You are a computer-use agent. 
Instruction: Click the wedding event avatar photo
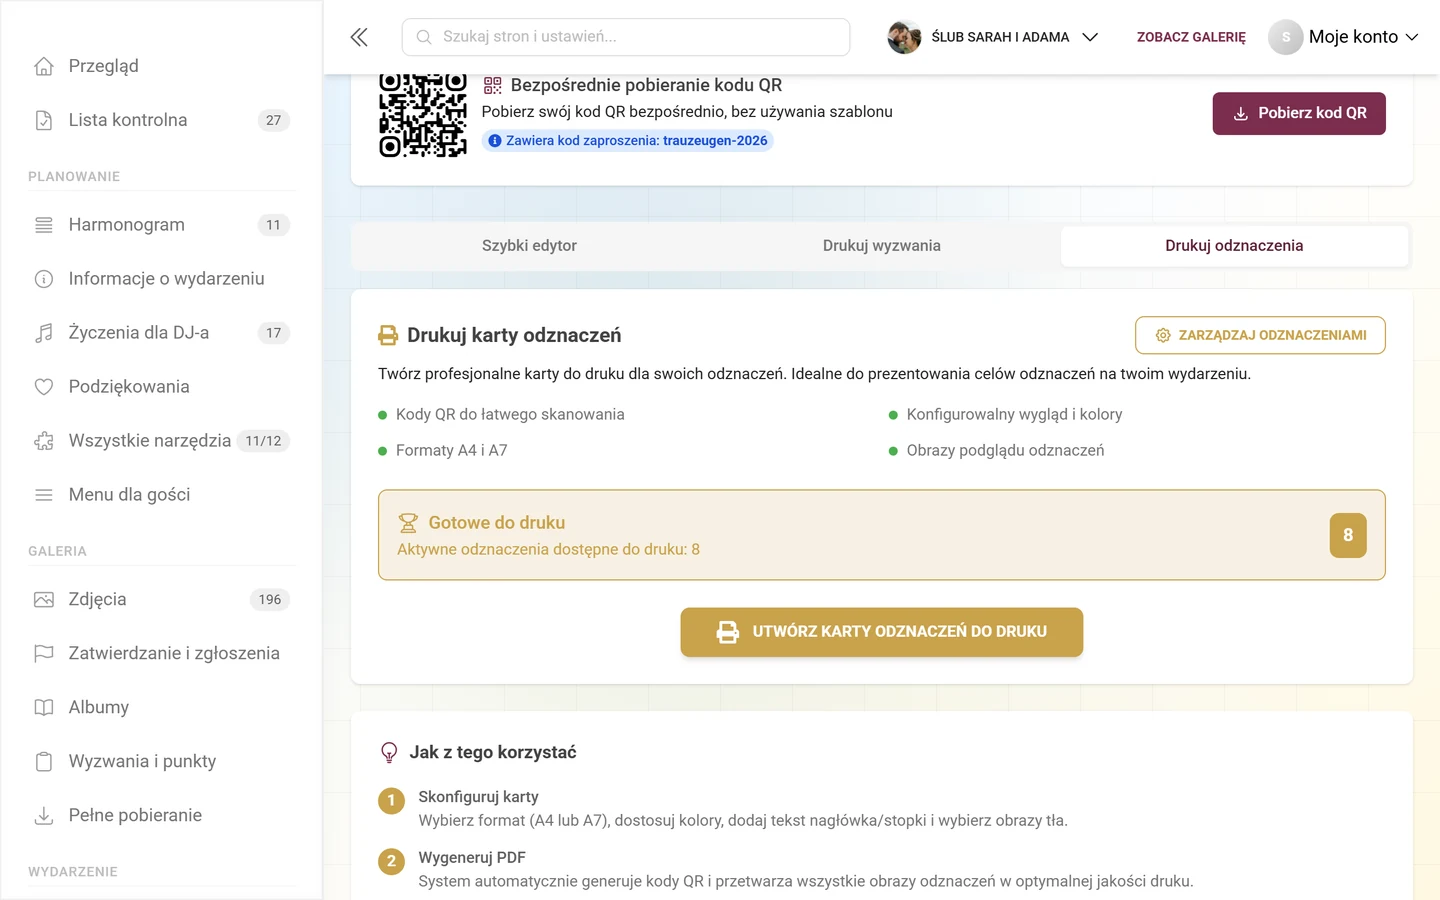[904, 37]
